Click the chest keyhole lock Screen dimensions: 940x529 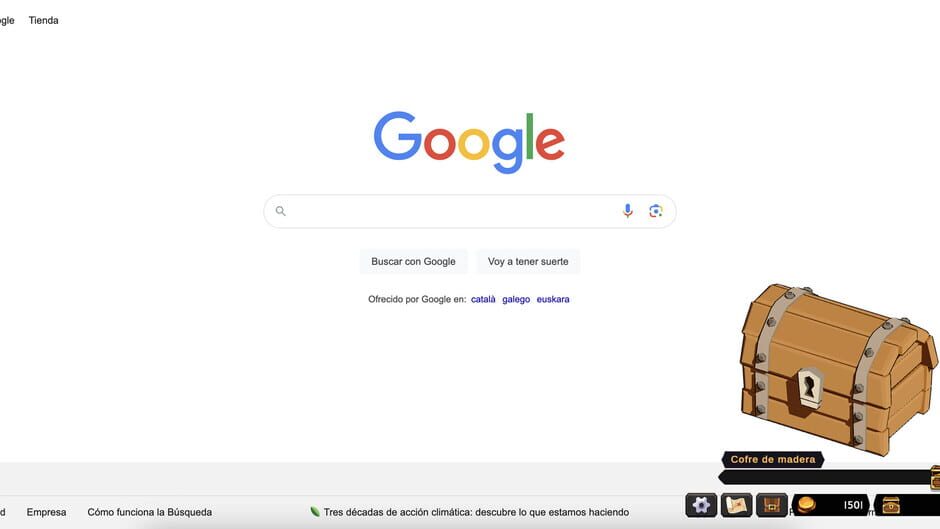tap(809, 387)
